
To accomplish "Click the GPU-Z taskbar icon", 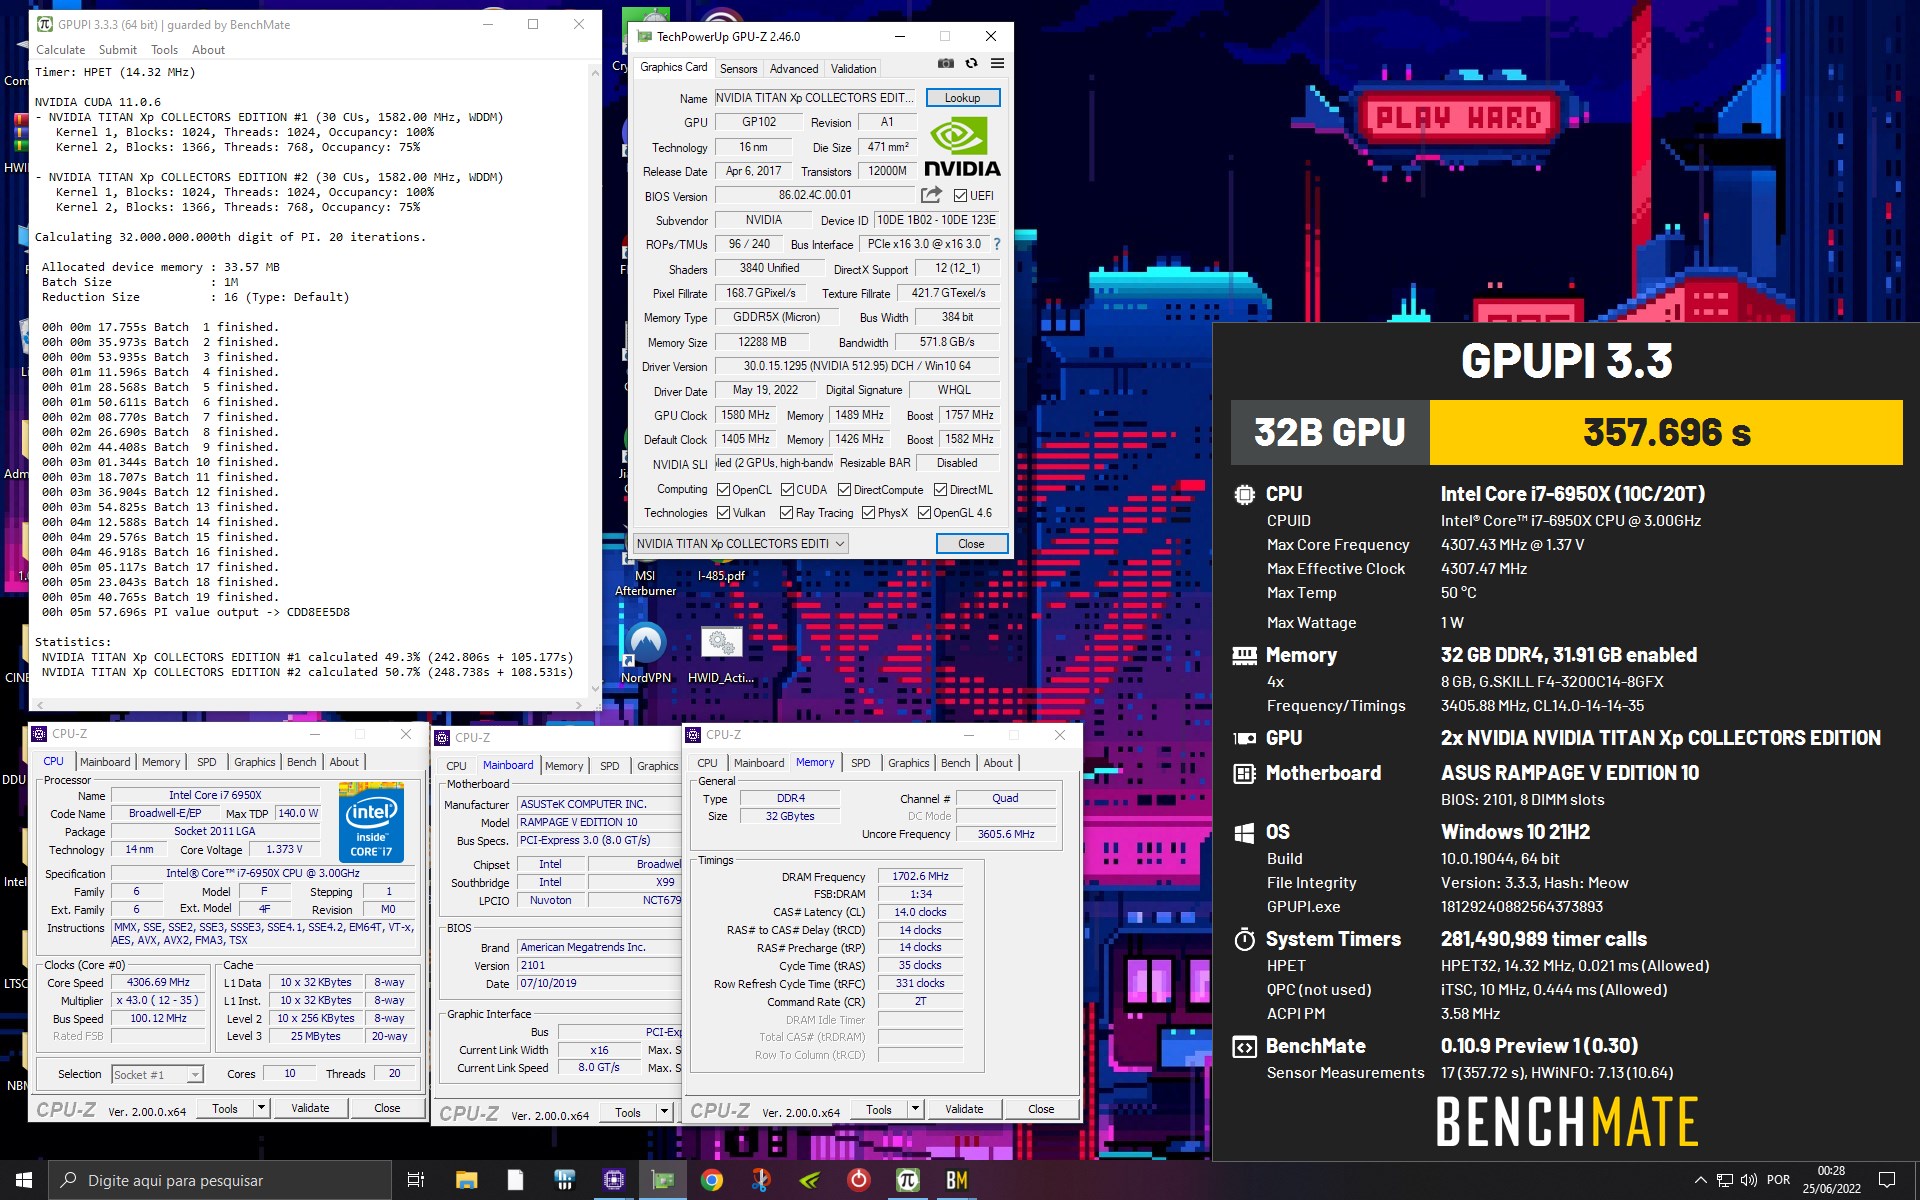I will pyautogui.click(x=663, y=1180).
